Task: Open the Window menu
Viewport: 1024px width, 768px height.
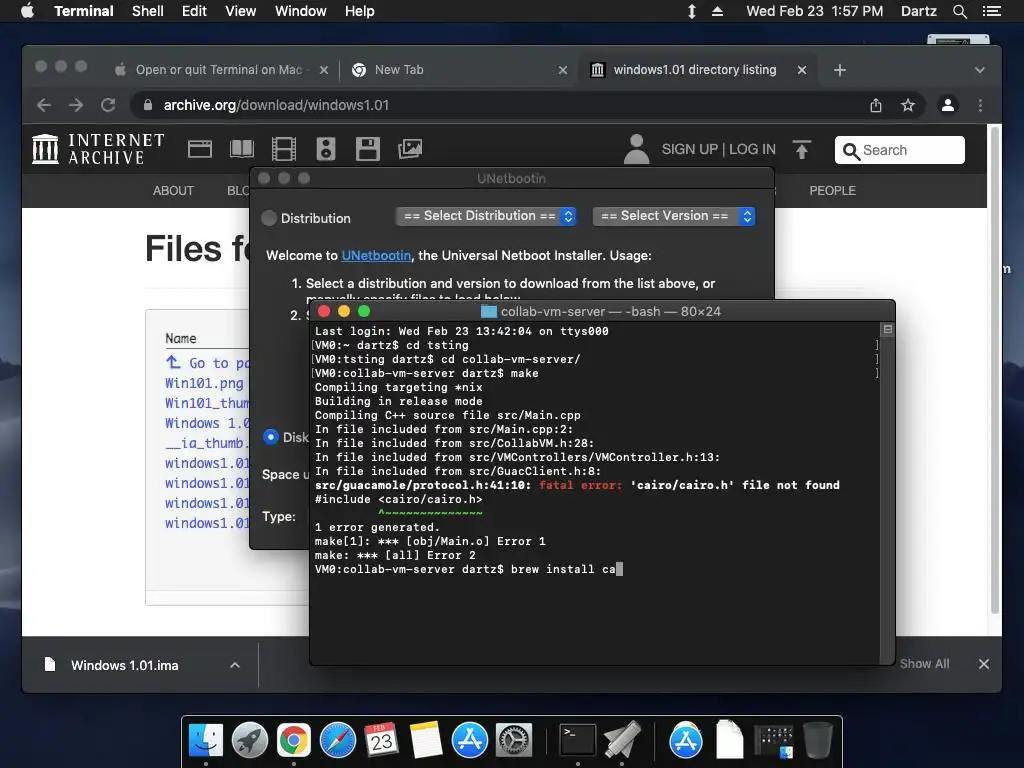Action: click(300, 11)
